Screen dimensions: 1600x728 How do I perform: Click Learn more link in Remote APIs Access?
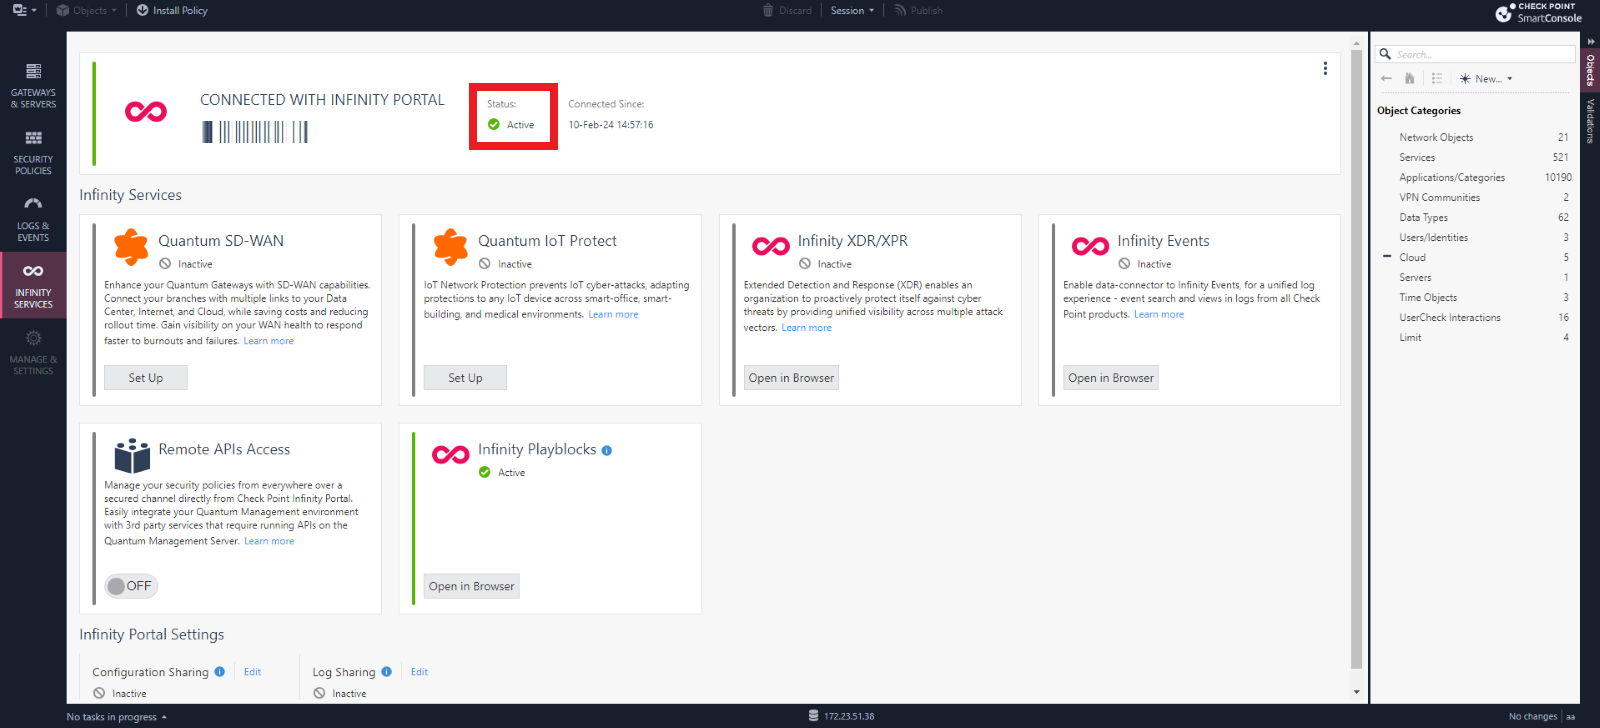click(269, 541)
